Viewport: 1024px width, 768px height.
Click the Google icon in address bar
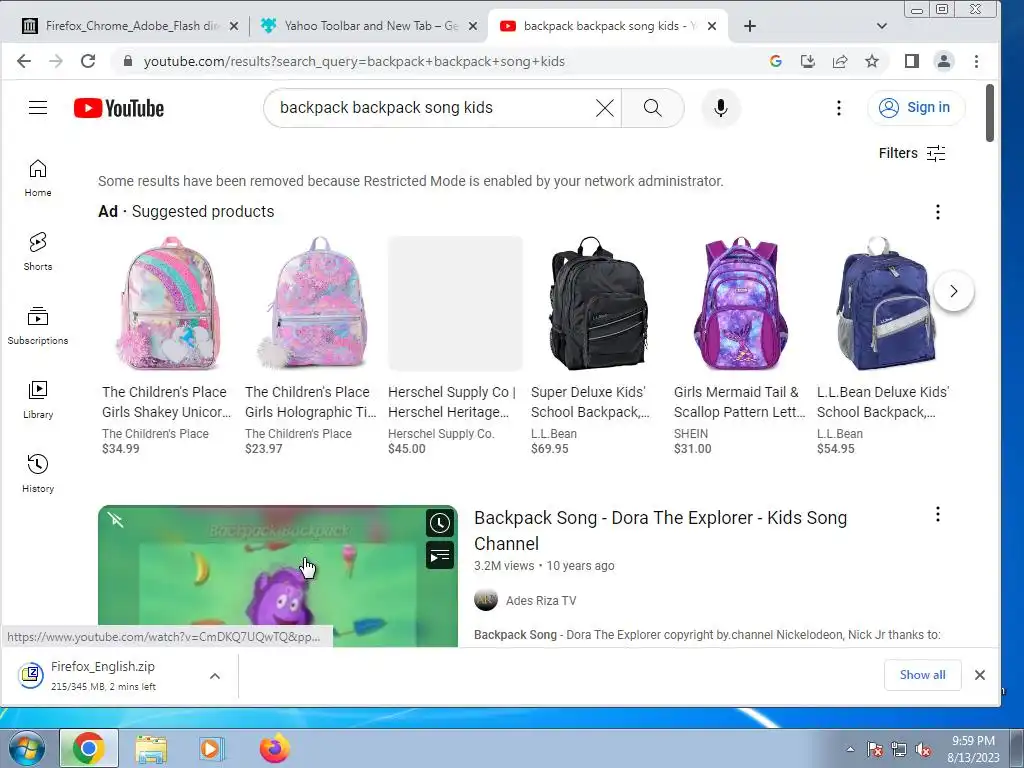point(776,61)
